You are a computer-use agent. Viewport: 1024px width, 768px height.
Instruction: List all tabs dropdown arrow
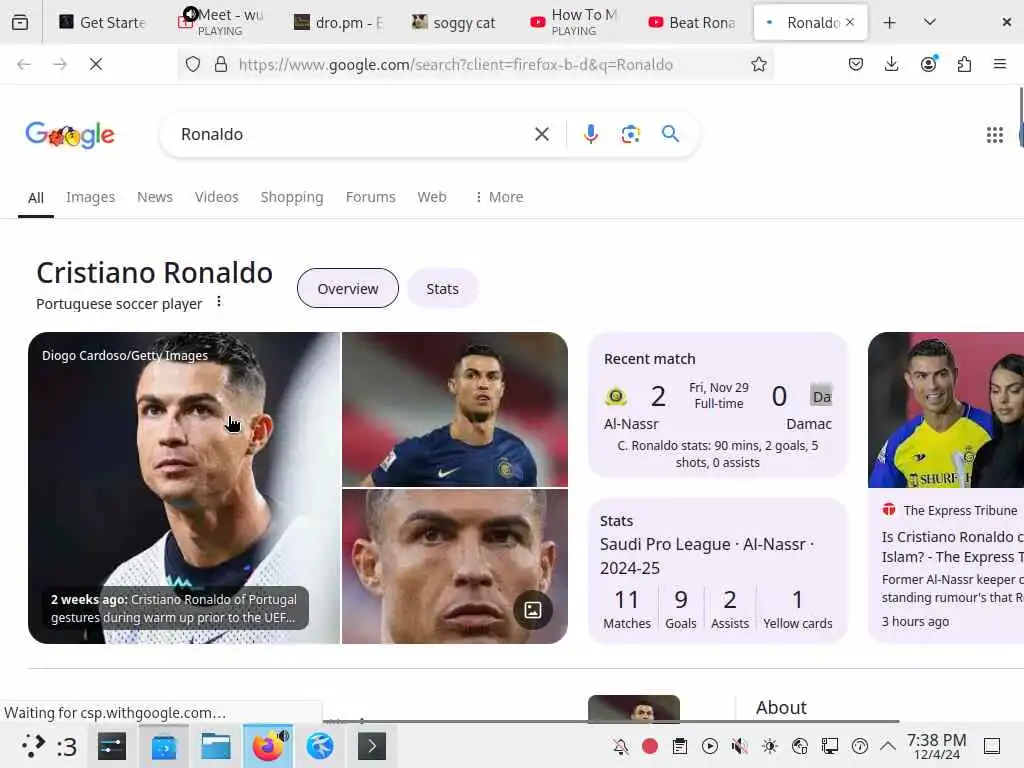[x=929, y=23]
